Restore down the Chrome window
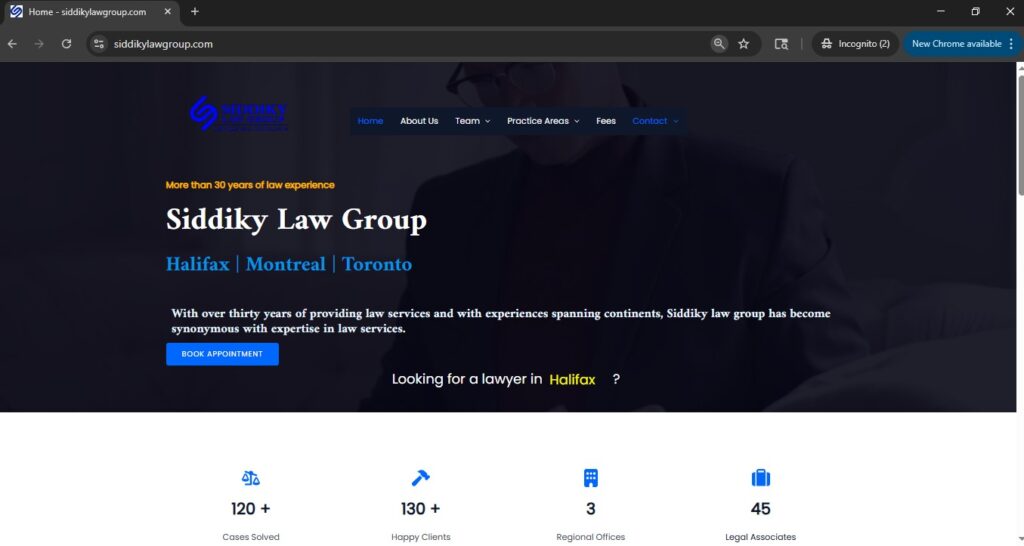The image size is (1024, 546). pos(975,11)
